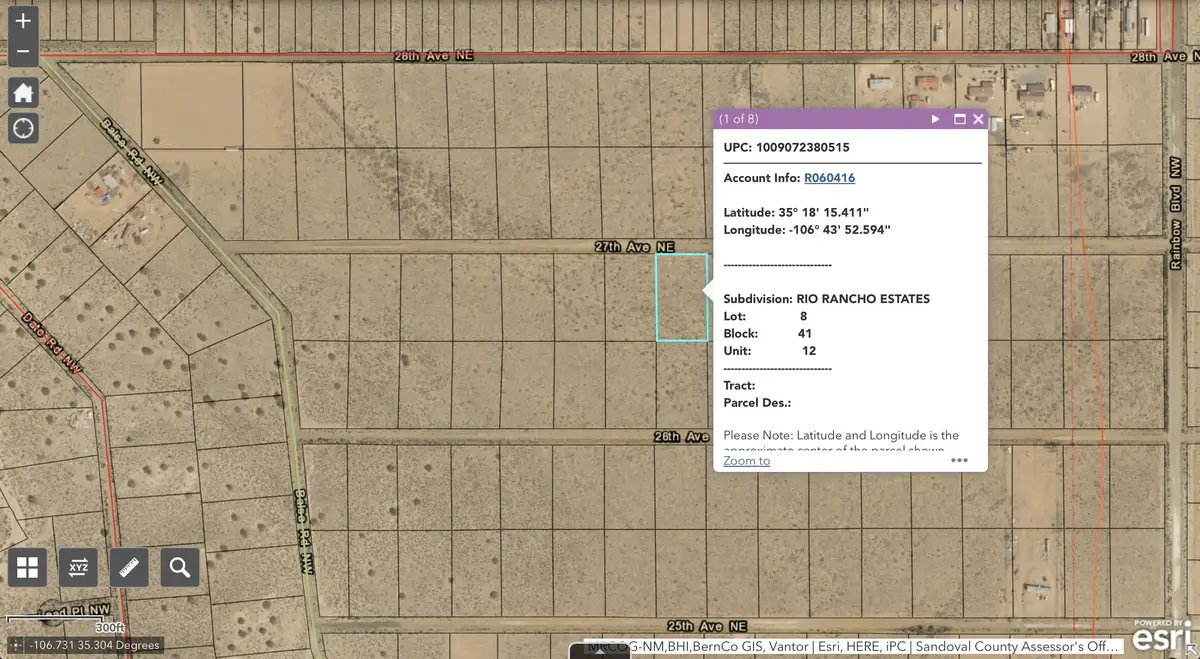Close the parcel info popup
1200x659 pixels.
click(978, 119)
